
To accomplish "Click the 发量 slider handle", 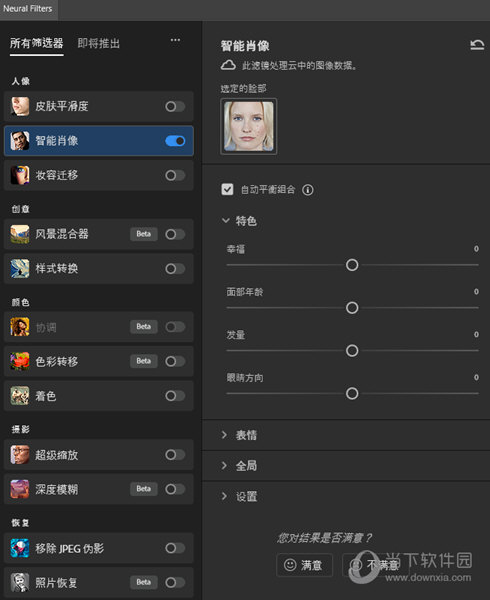I will click(352, 351).
